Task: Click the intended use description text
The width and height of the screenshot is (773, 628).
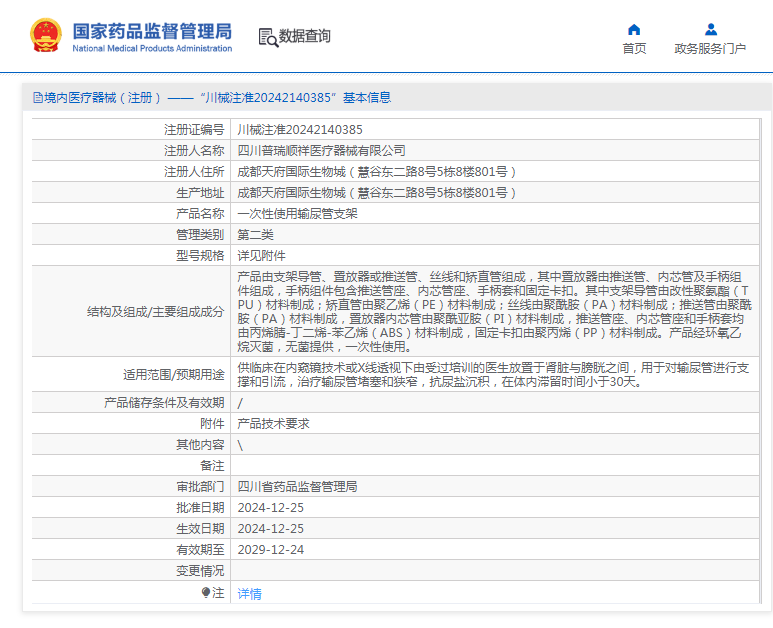Action: (493, 375)
